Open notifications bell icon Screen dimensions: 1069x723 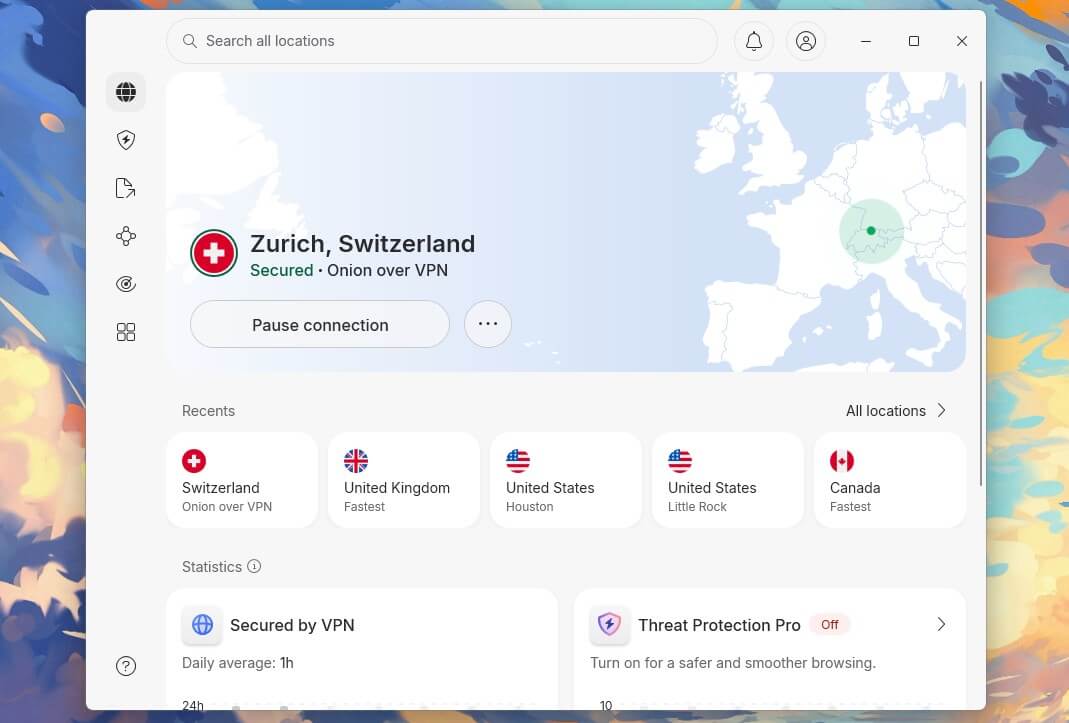(x=753, y=41)
